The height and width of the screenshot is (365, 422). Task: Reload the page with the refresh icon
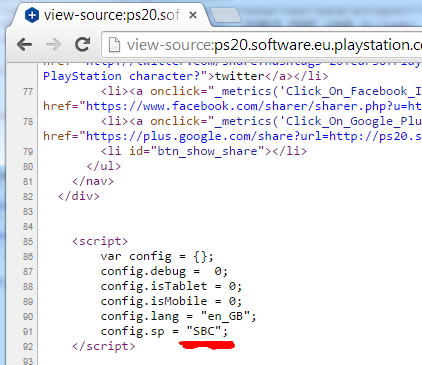click(82, 44)
